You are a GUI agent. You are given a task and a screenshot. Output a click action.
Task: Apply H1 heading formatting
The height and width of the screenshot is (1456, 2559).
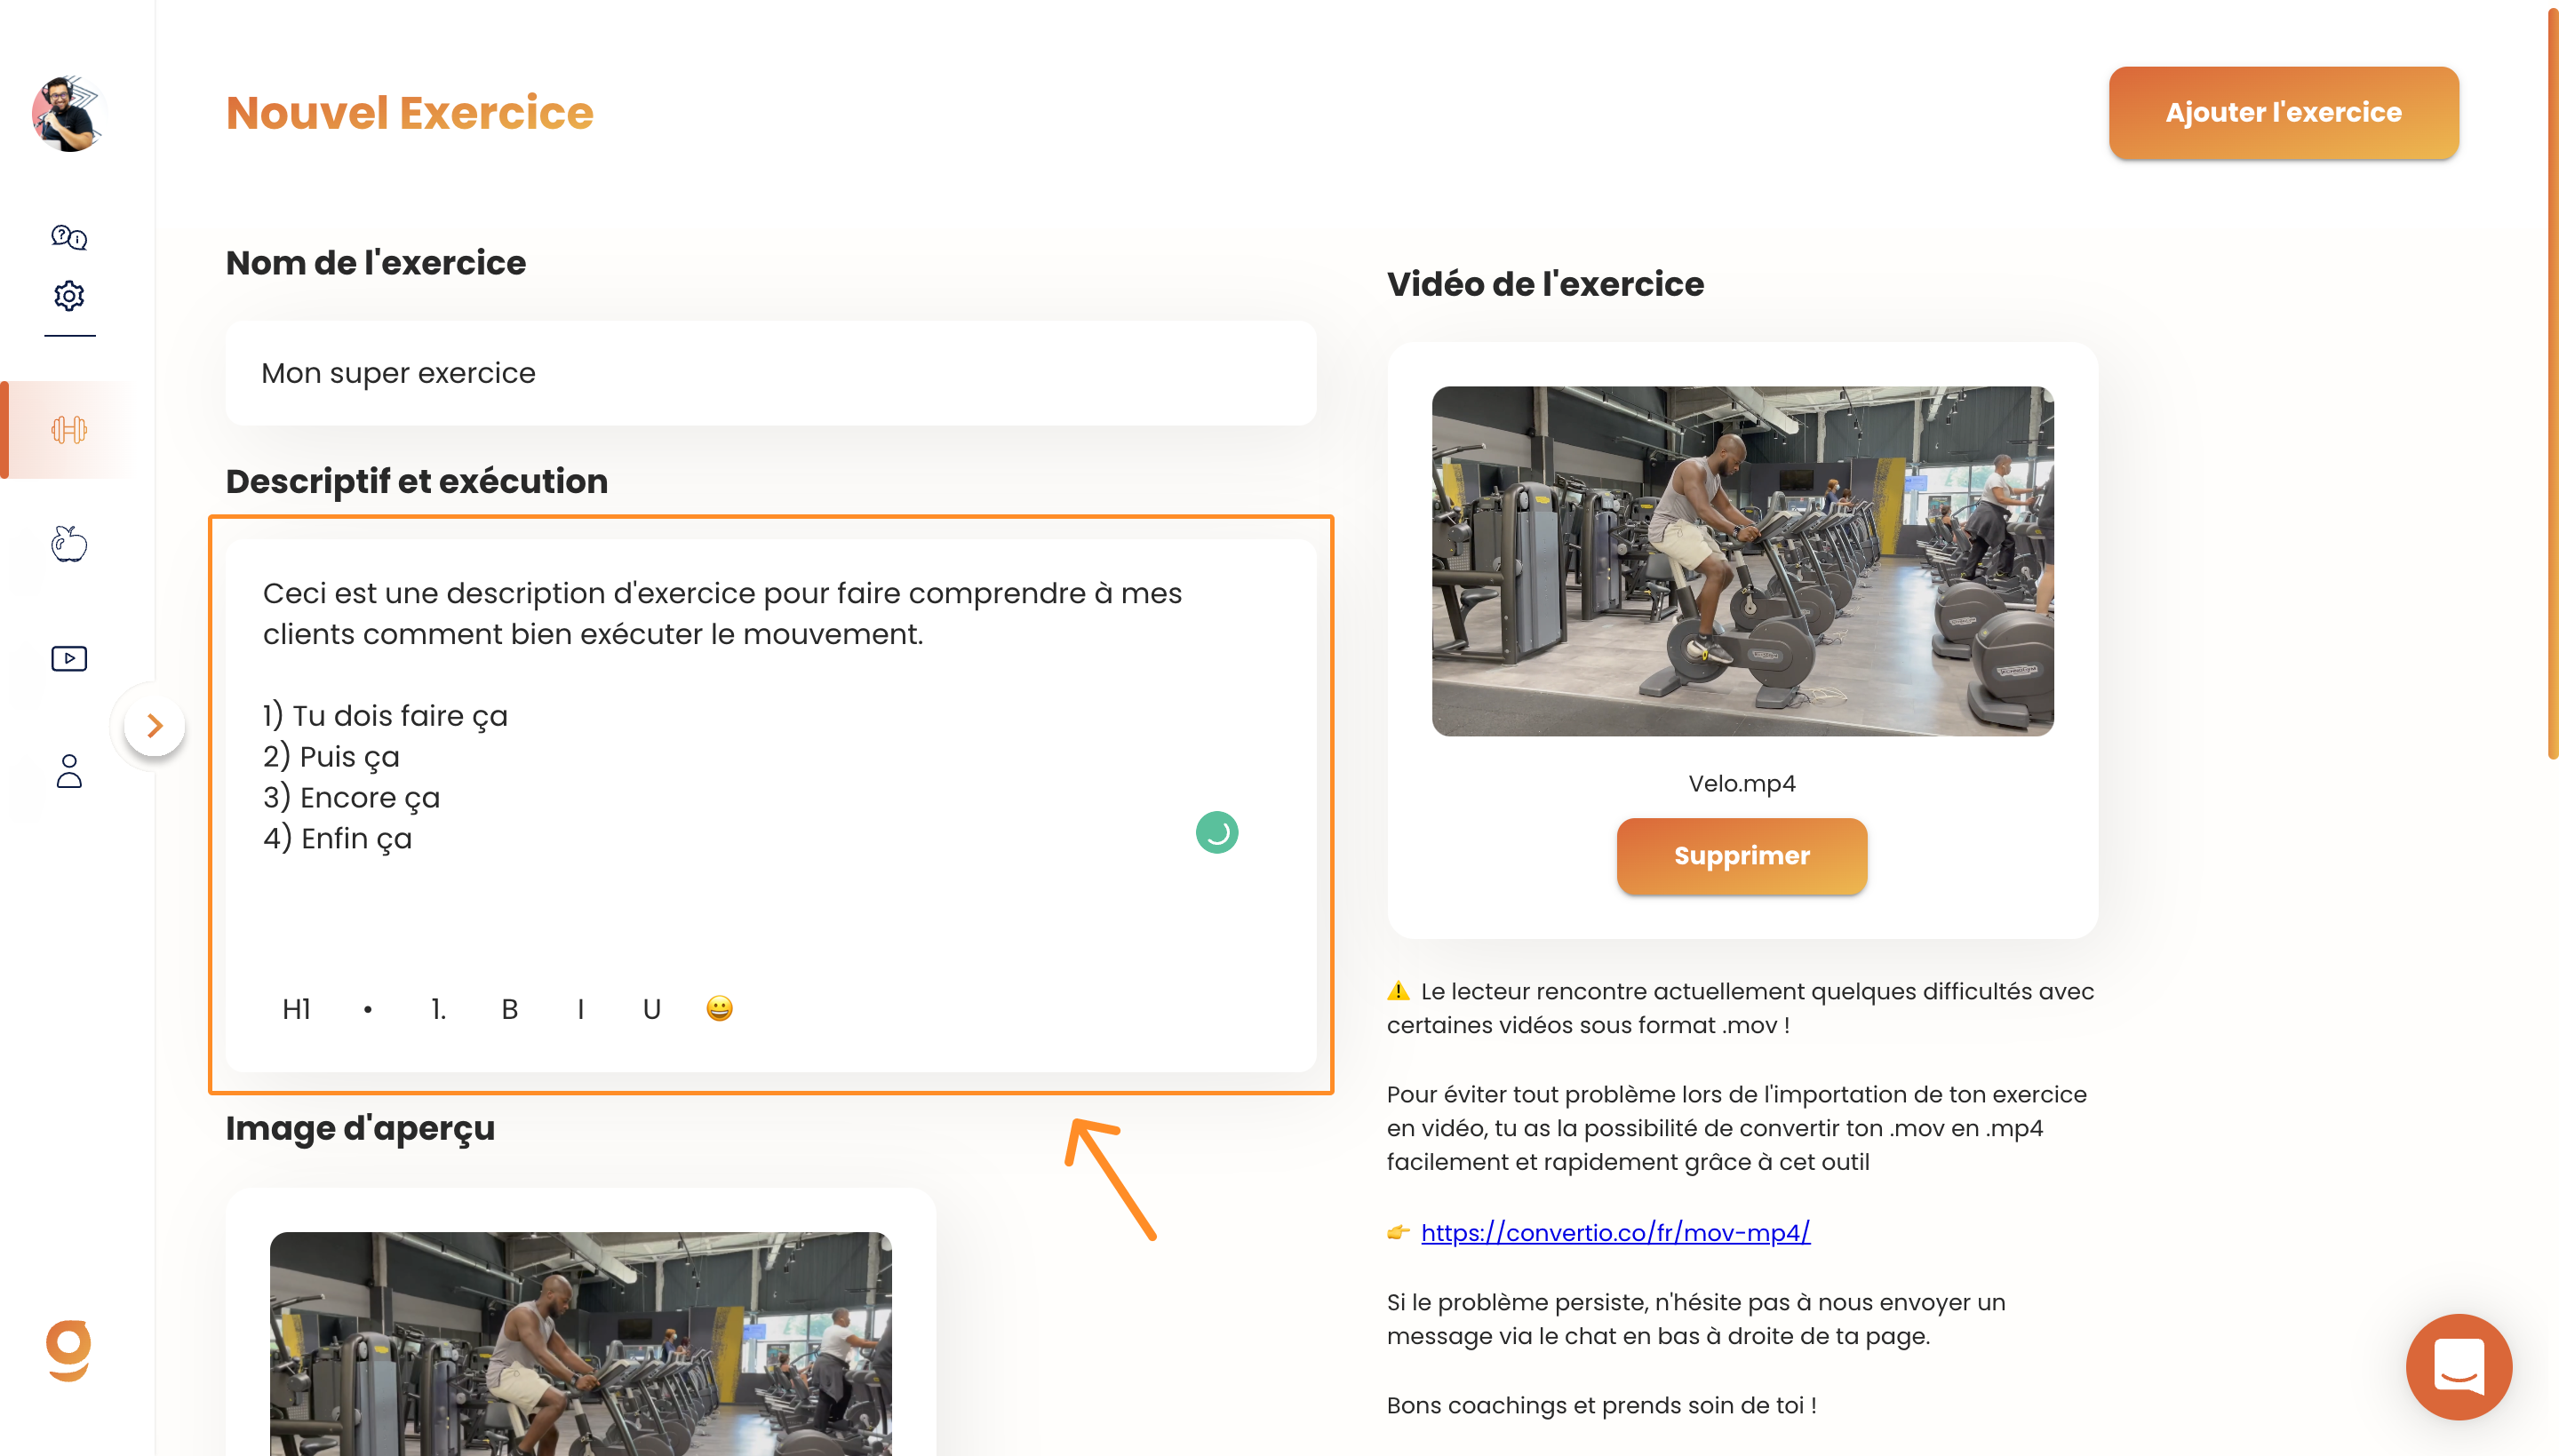pyautogui.click(x=296, y=1009)
